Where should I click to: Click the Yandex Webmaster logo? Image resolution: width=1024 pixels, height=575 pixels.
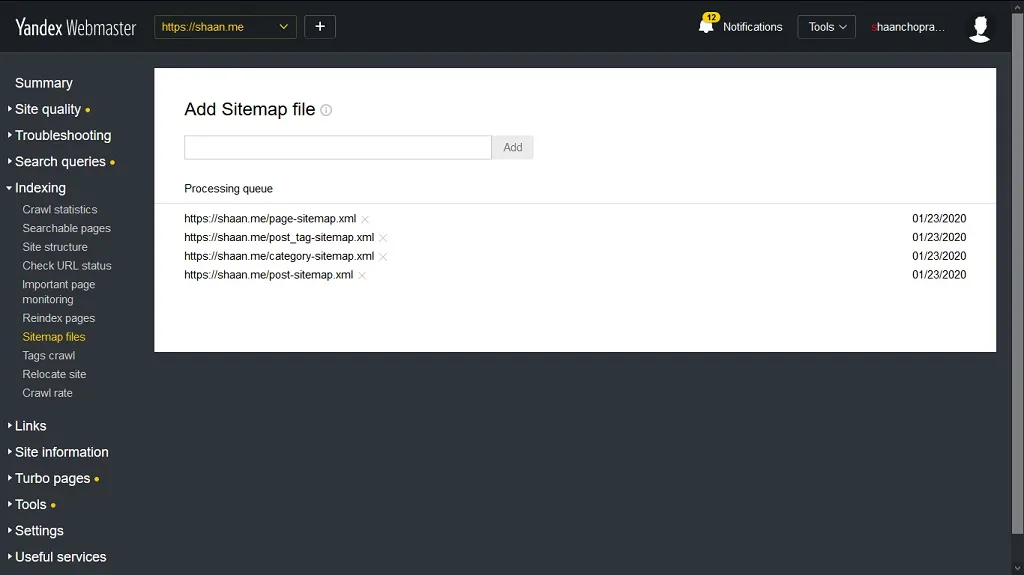[x=75, y=27]
